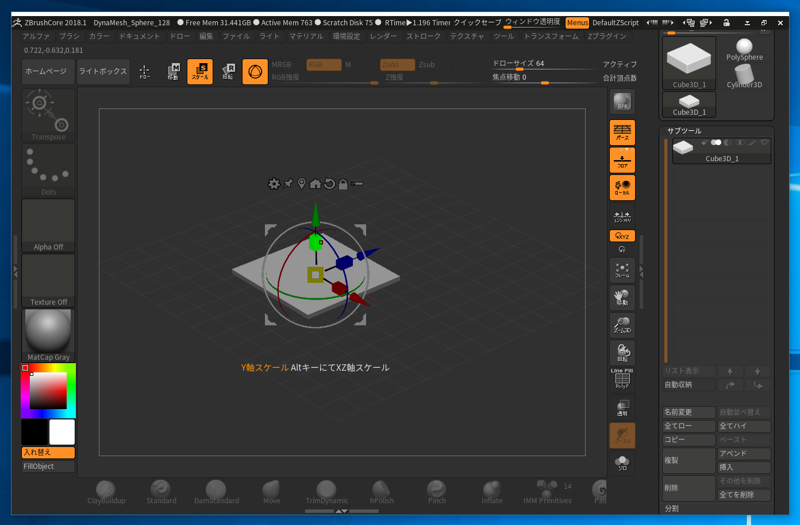The height and width of the screenshot is (525, 800).
Task: Open the Alpha Off selector
Action: pyautogui.click(x=48, y=225)
